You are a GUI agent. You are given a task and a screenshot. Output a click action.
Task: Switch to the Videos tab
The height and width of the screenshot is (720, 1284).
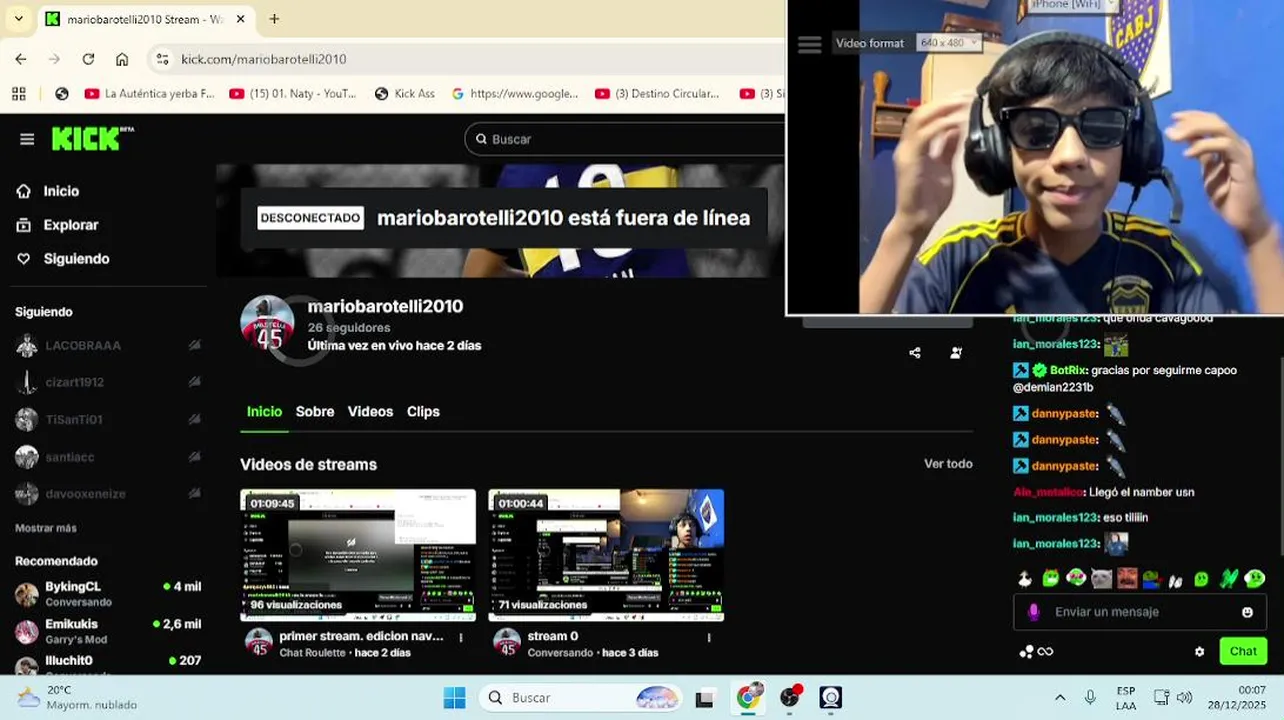pyautogui.click(x=370, y=412)
